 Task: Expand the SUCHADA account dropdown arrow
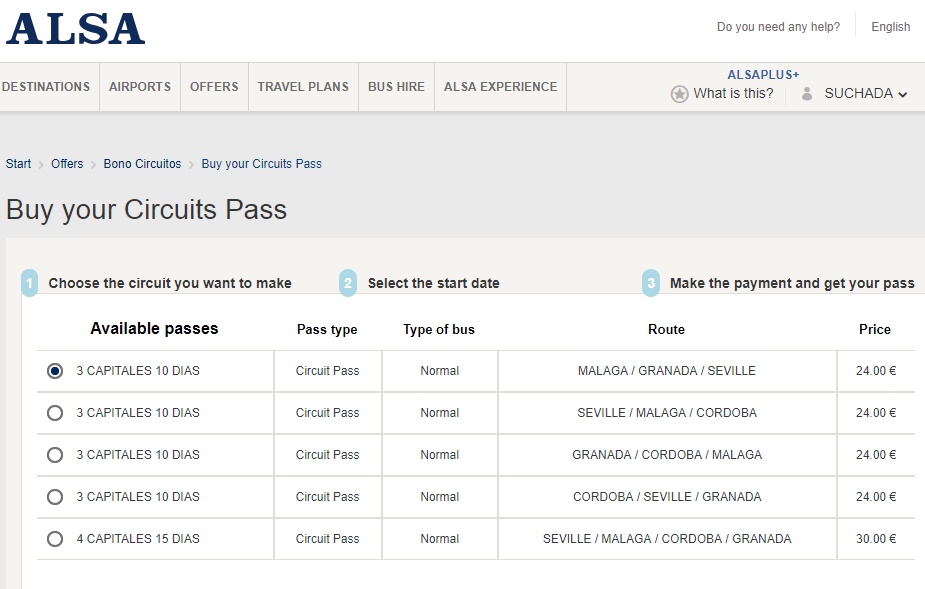click(x=903, y=94)
